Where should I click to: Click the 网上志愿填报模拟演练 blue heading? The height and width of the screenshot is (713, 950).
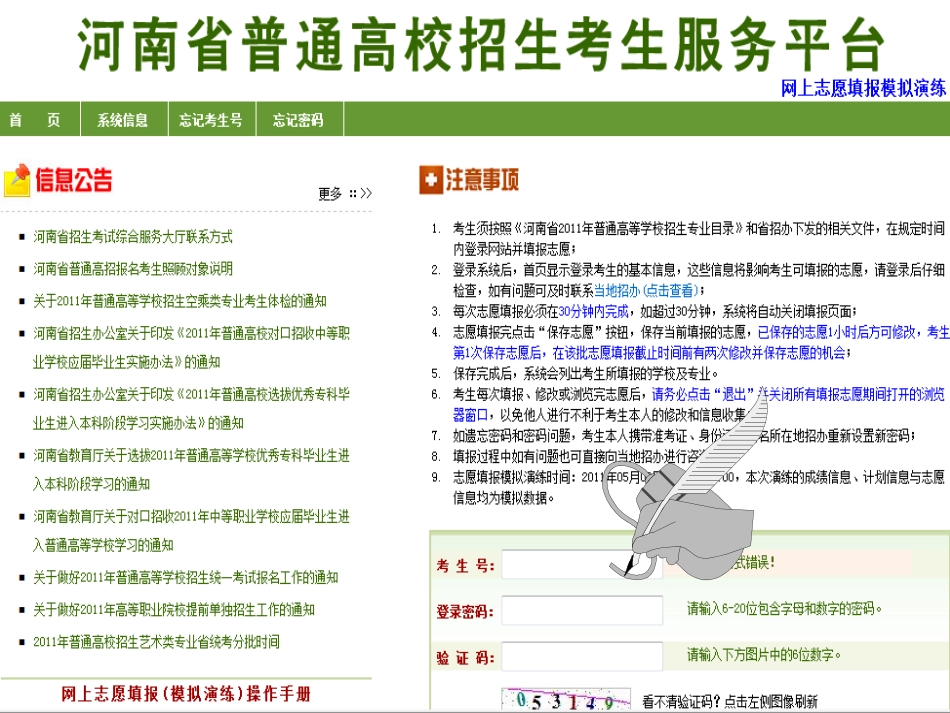863,88
